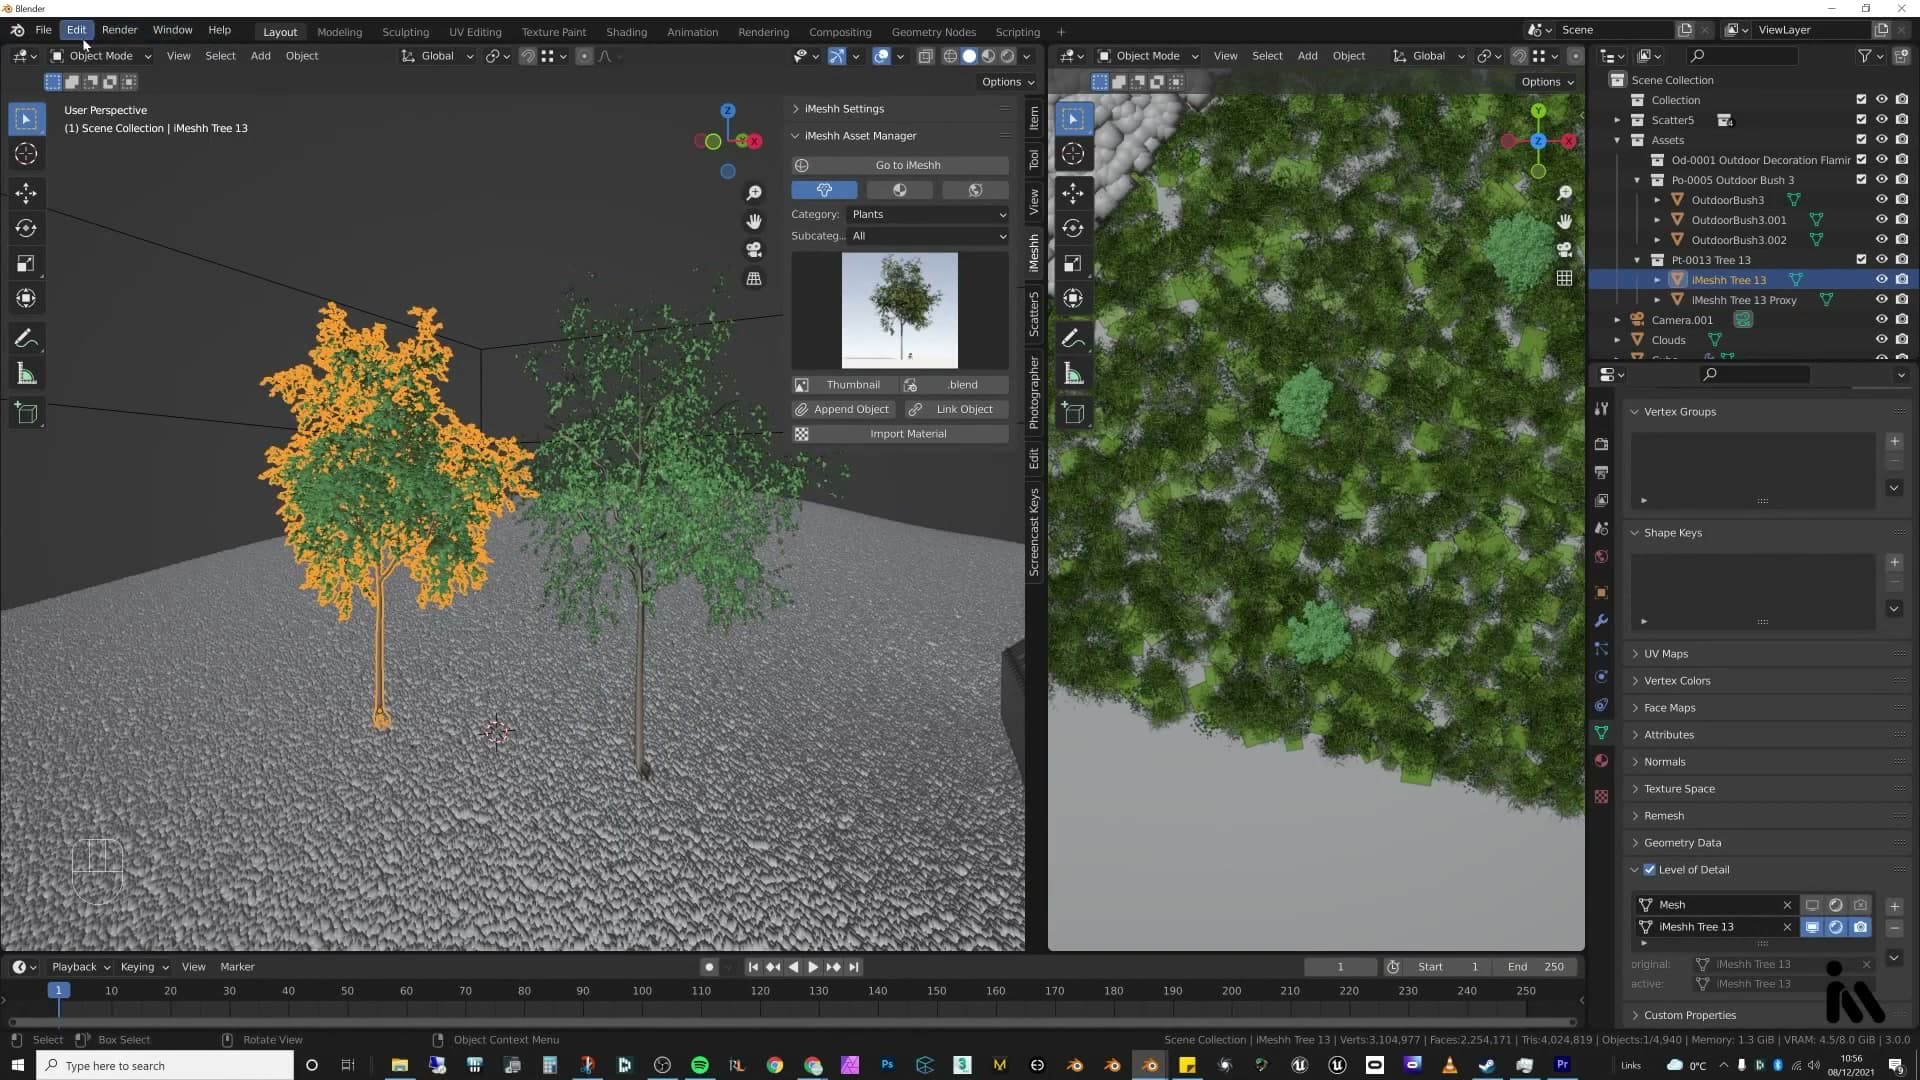Open Spotify from the taskbar
The width and height of the screenshot is (1920, 1080).
tap(700, 1065)
